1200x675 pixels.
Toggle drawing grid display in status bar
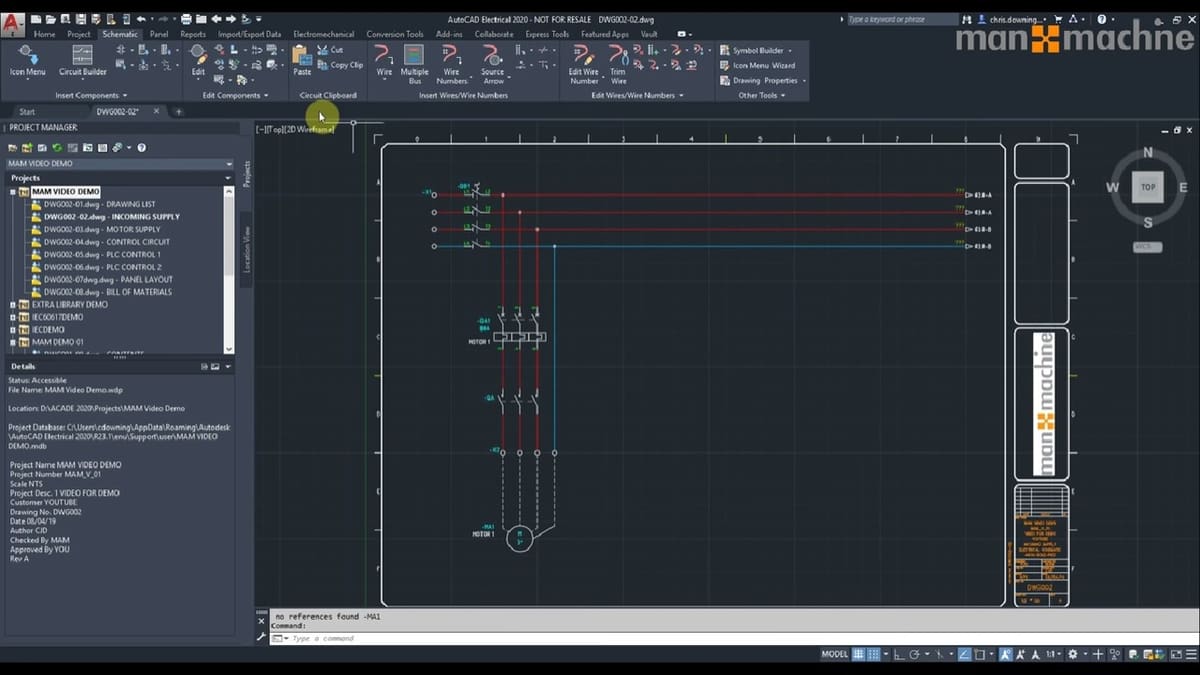pyautogui.click(x=858, y=654)
